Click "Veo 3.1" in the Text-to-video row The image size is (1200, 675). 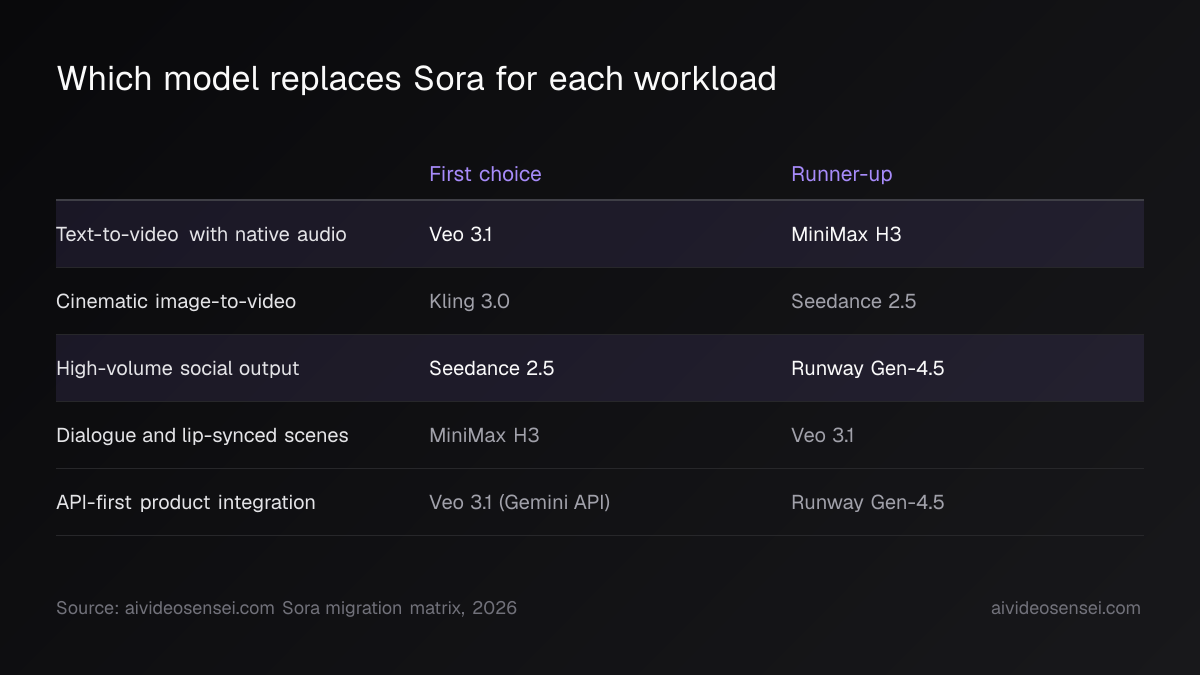[461, 234]
